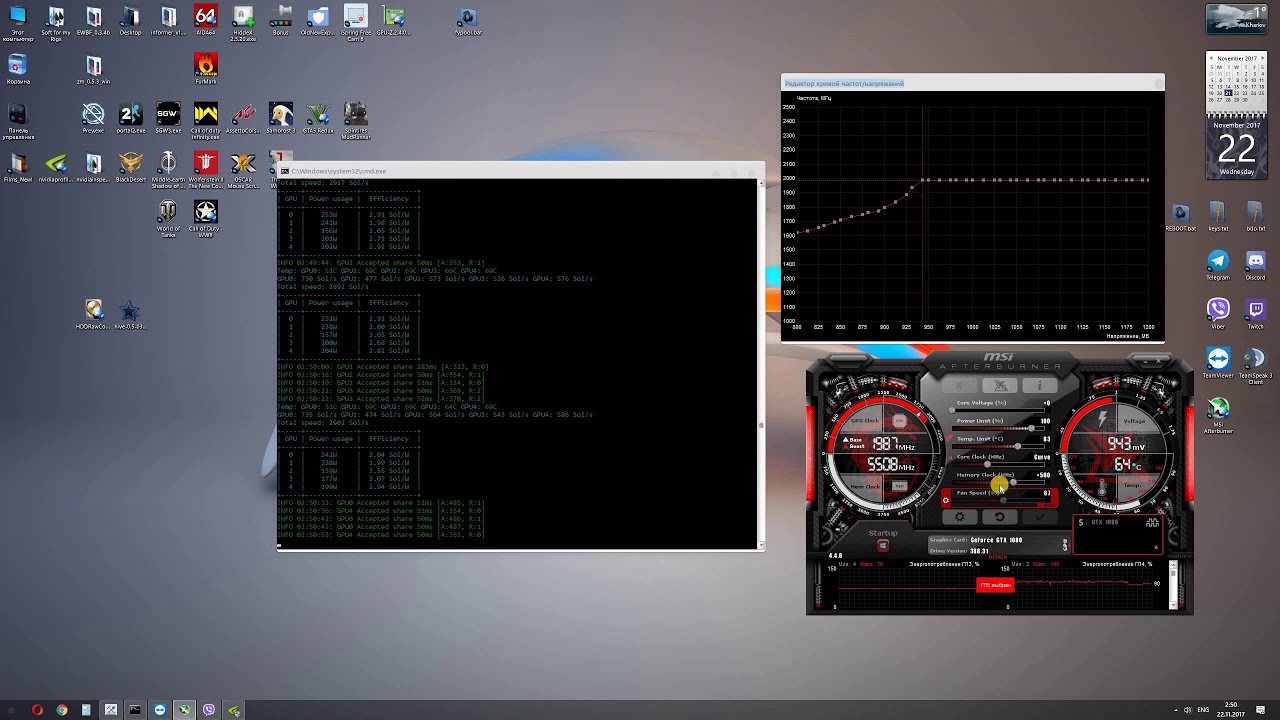The width and height of the screenshot is (1280, 720).
Task: Open the Telegram desktop shortcut
Action: point(1218,265)
